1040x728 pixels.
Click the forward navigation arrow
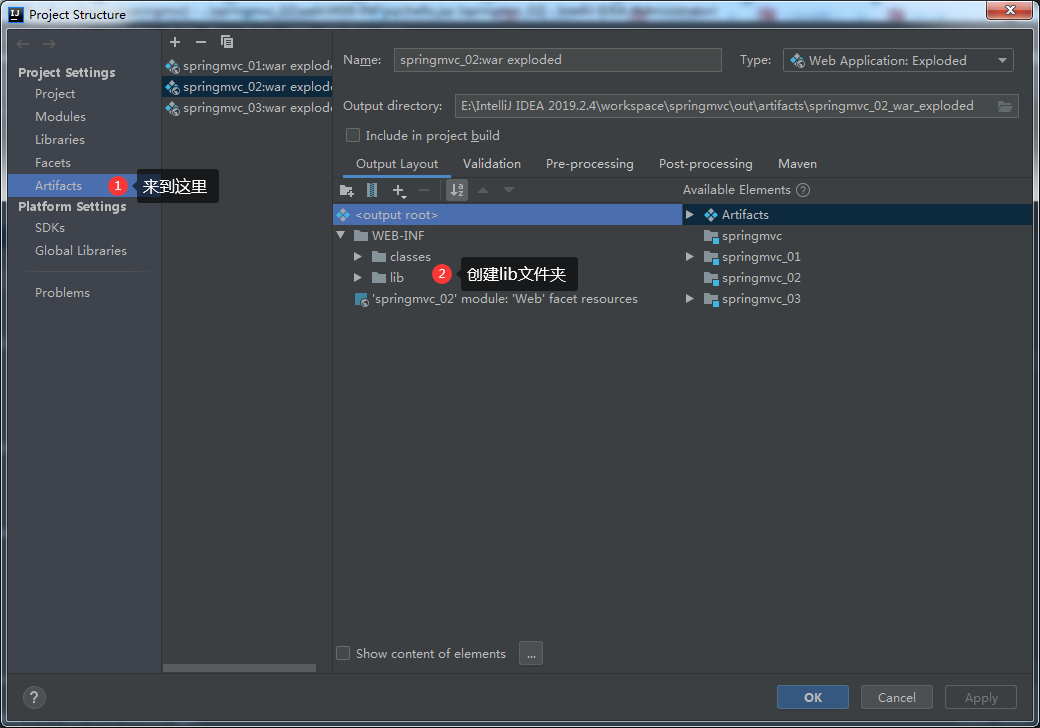49,44
